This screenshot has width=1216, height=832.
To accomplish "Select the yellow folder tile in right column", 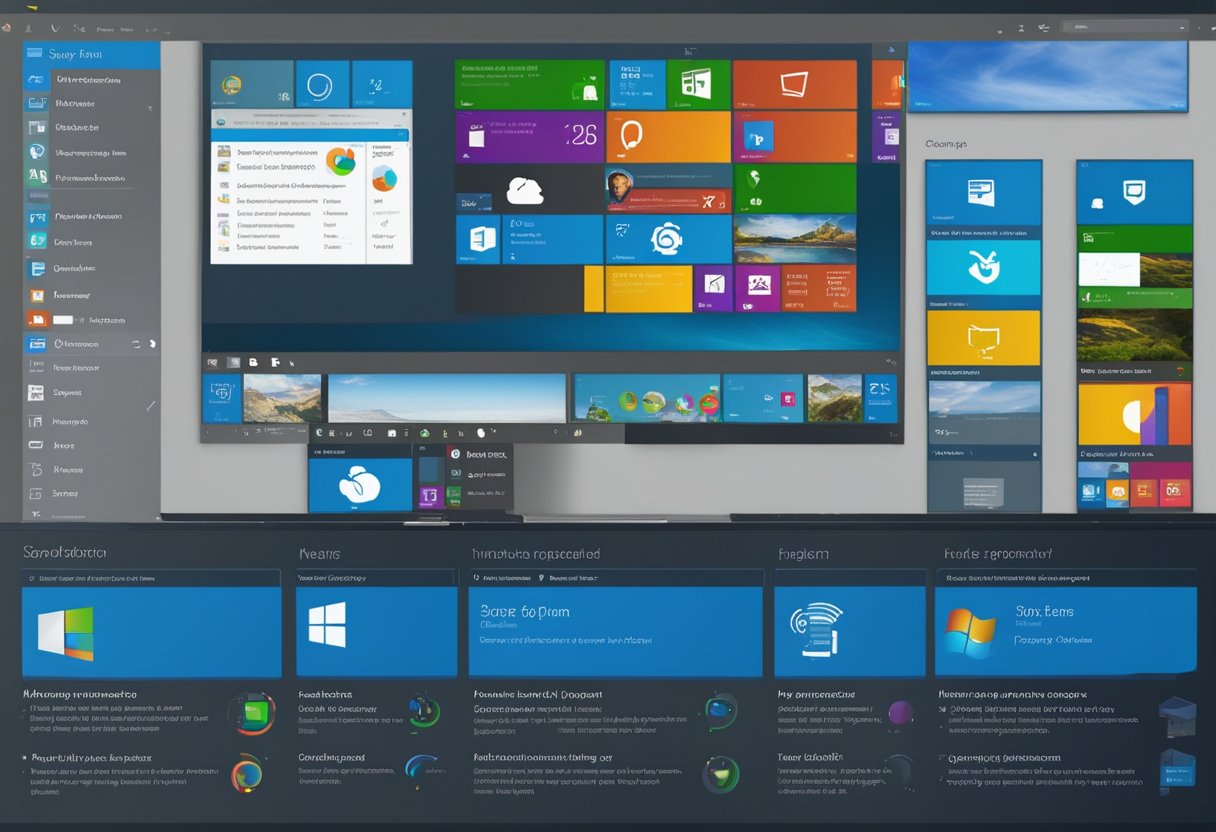I will (983, 337).
